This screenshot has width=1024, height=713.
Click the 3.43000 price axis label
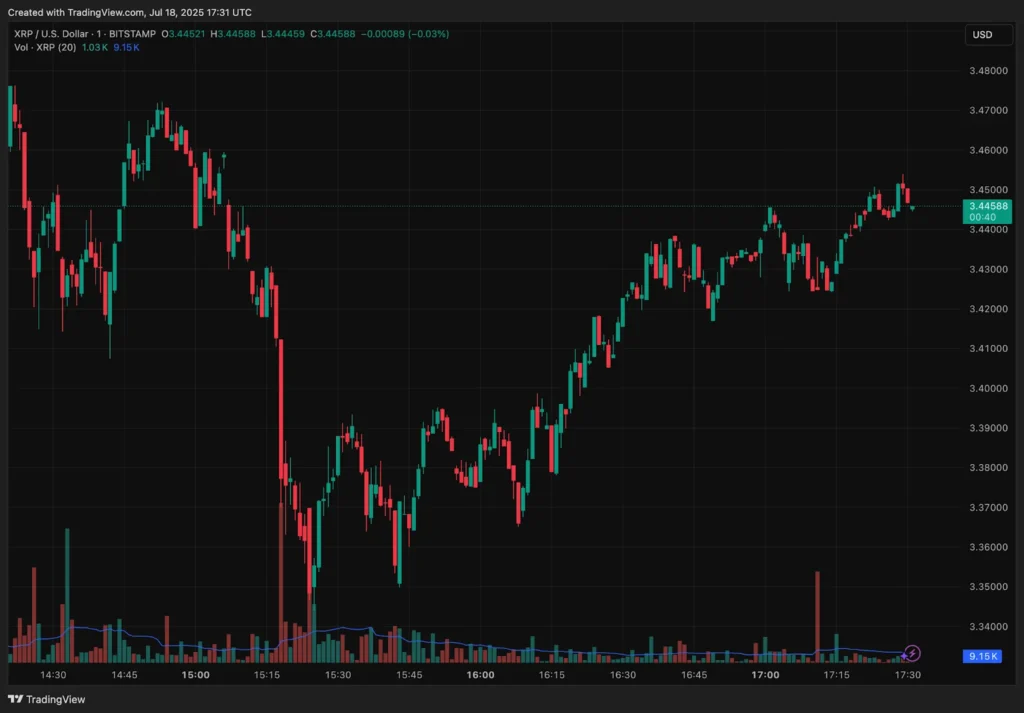988,269
